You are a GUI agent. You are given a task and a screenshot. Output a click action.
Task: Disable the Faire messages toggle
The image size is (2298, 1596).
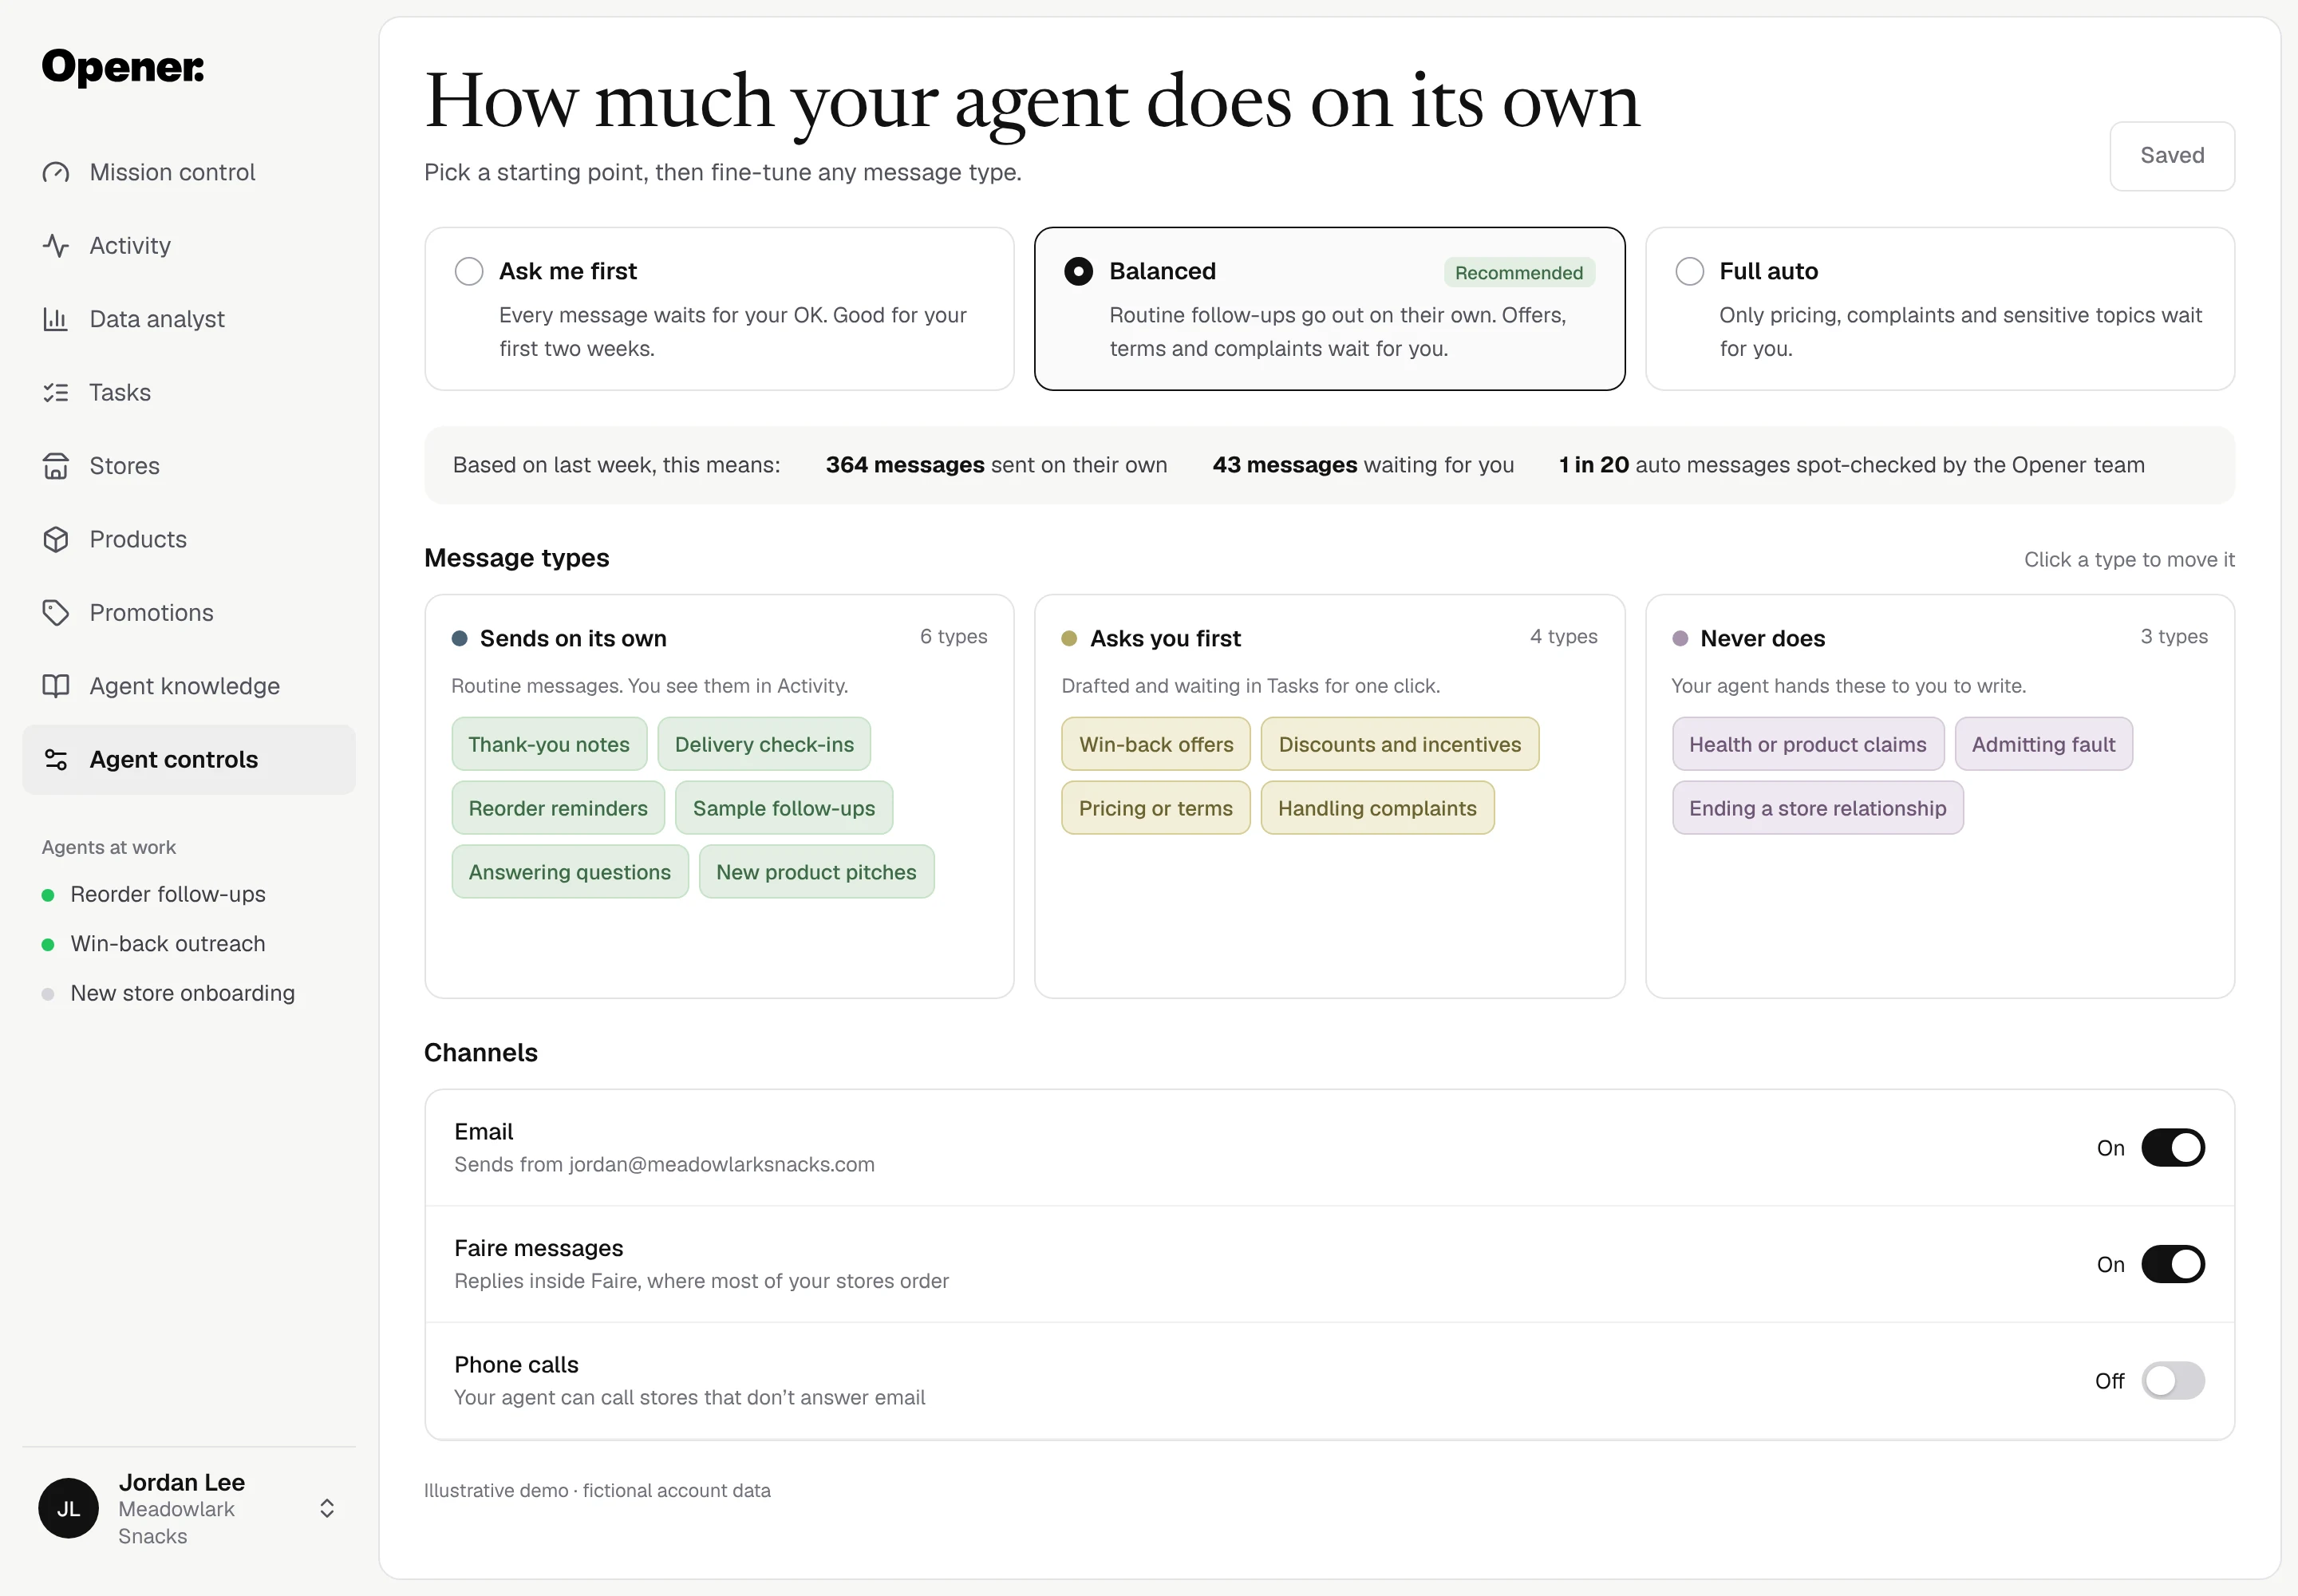point(2172,1264)
